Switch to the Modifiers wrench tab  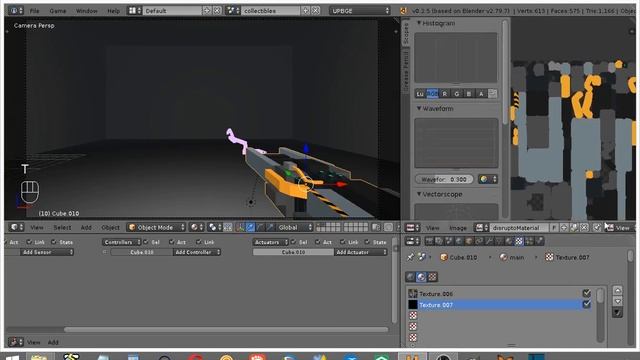tap(489, 241)
